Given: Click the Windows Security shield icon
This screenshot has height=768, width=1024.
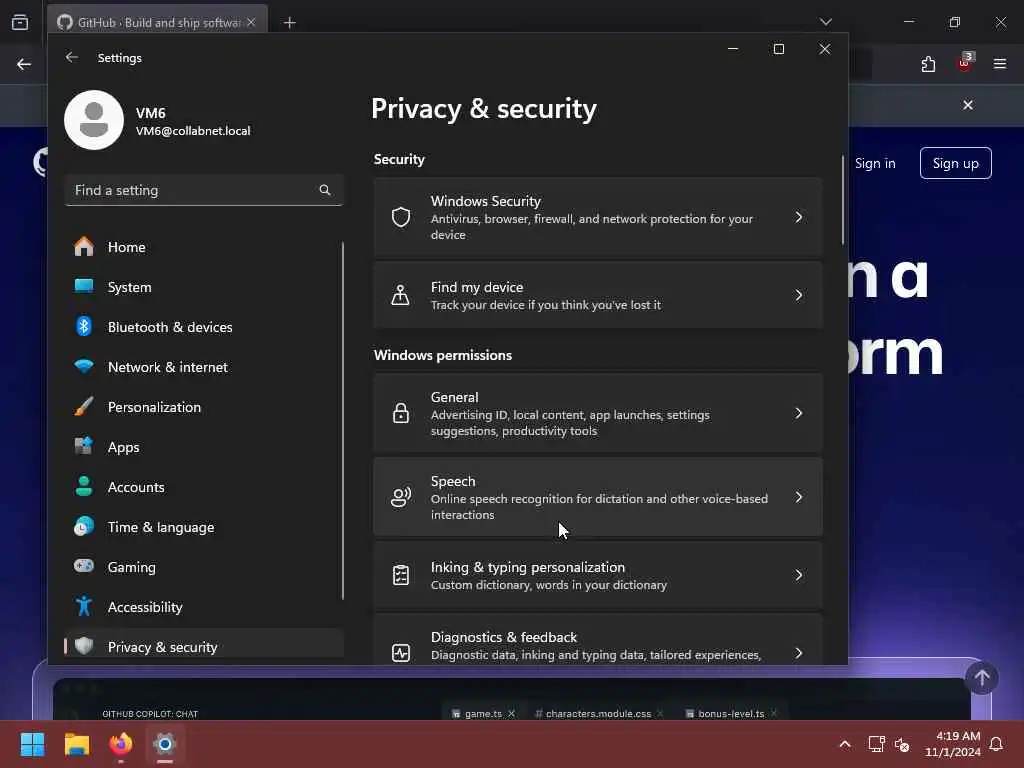Looking at the screenshot, I should point(401,217).
